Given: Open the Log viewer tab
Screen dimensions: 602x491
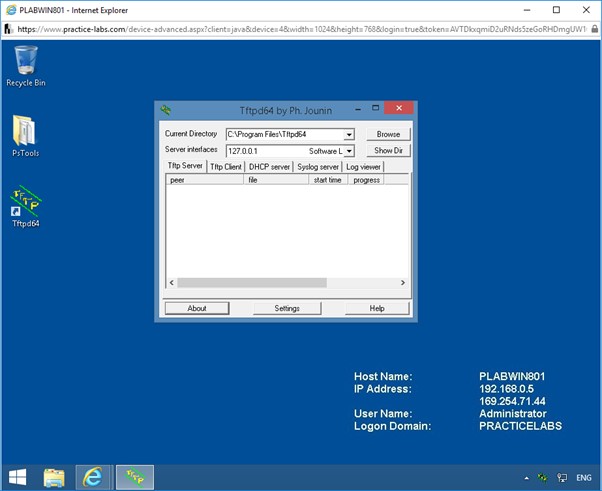Looking at the screenshot, I should point(363,167).
